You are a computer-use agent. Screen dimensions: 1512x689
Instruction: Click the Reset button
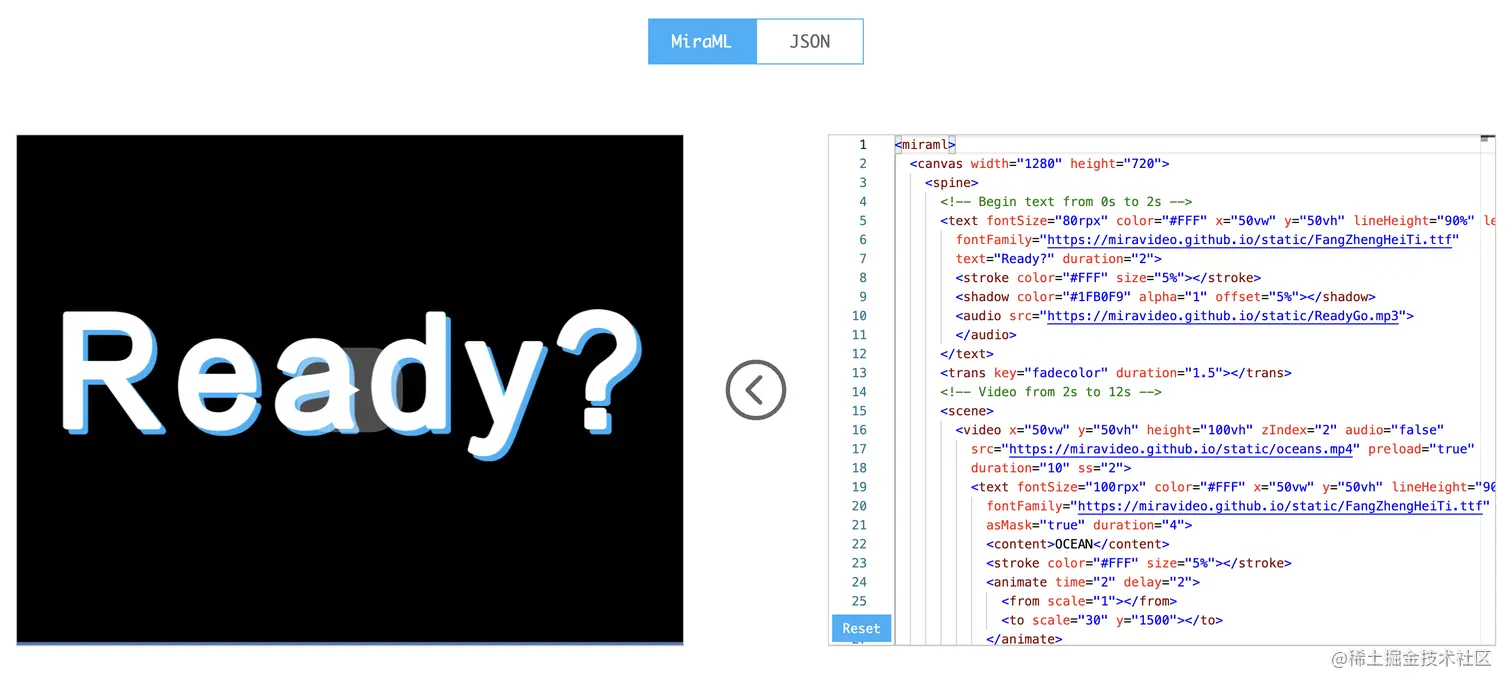(861, 628)
